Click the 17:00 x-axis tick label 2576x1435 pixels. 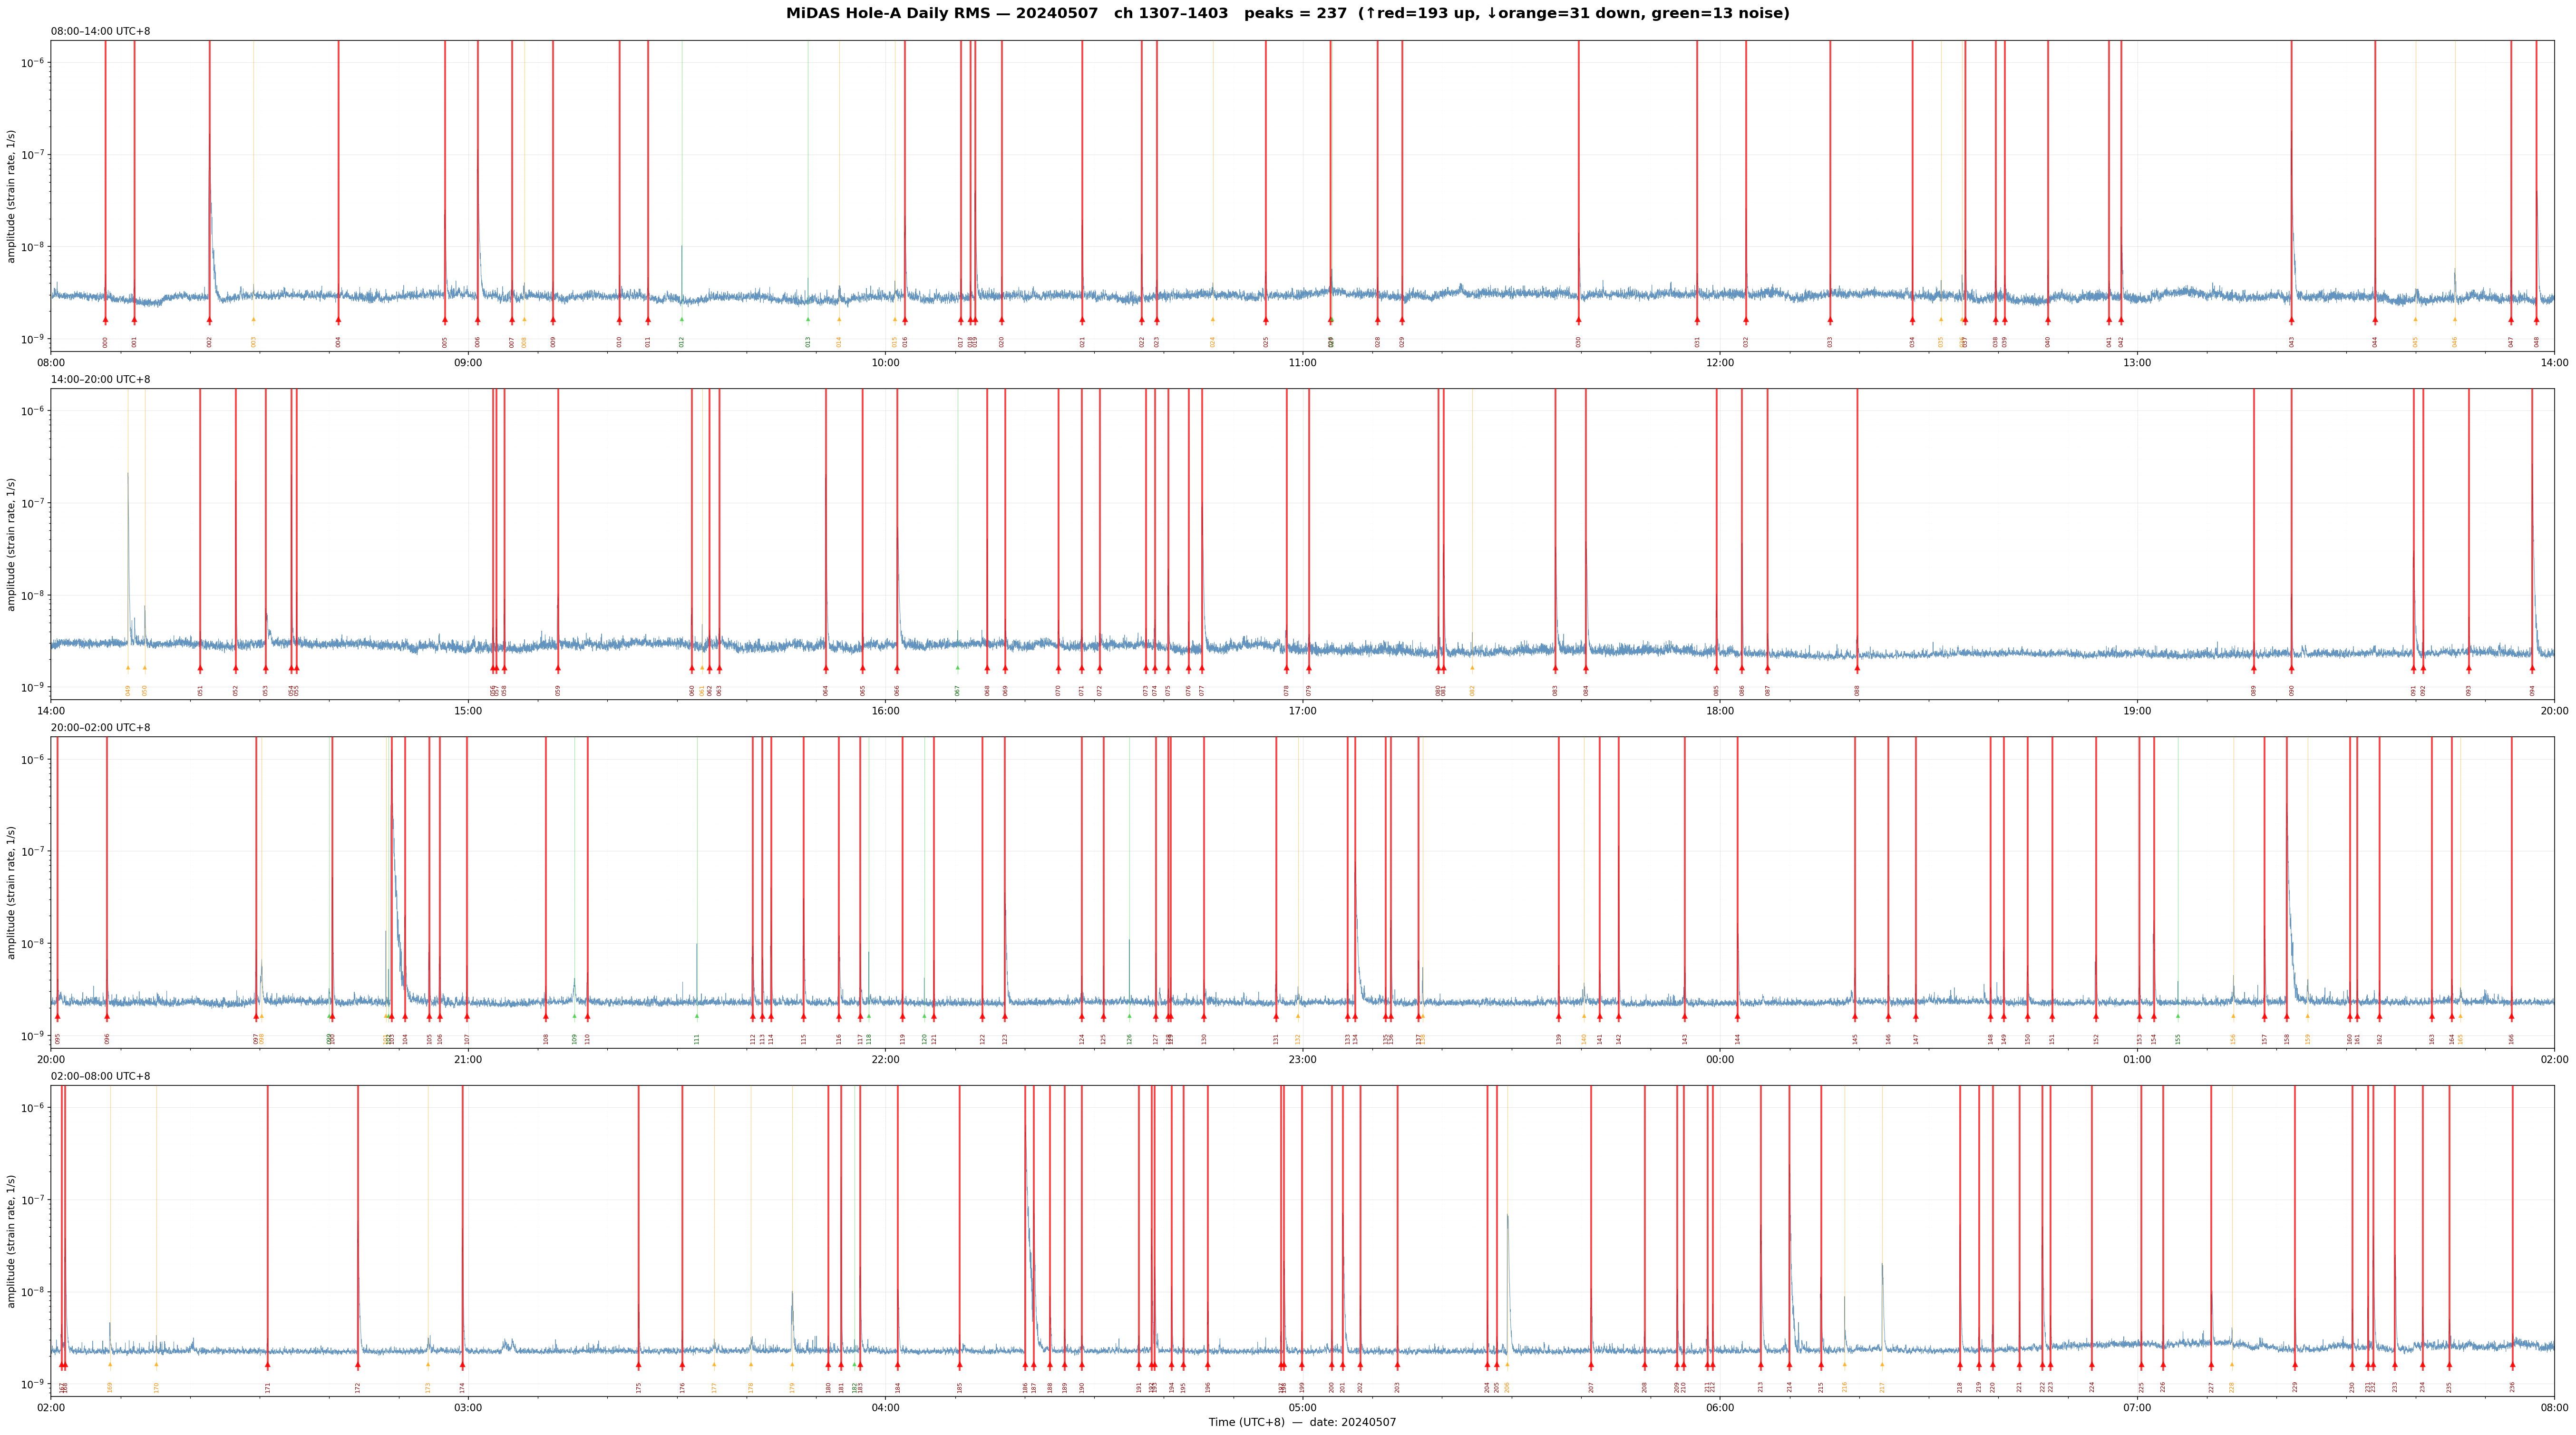tap(1302, 711)
